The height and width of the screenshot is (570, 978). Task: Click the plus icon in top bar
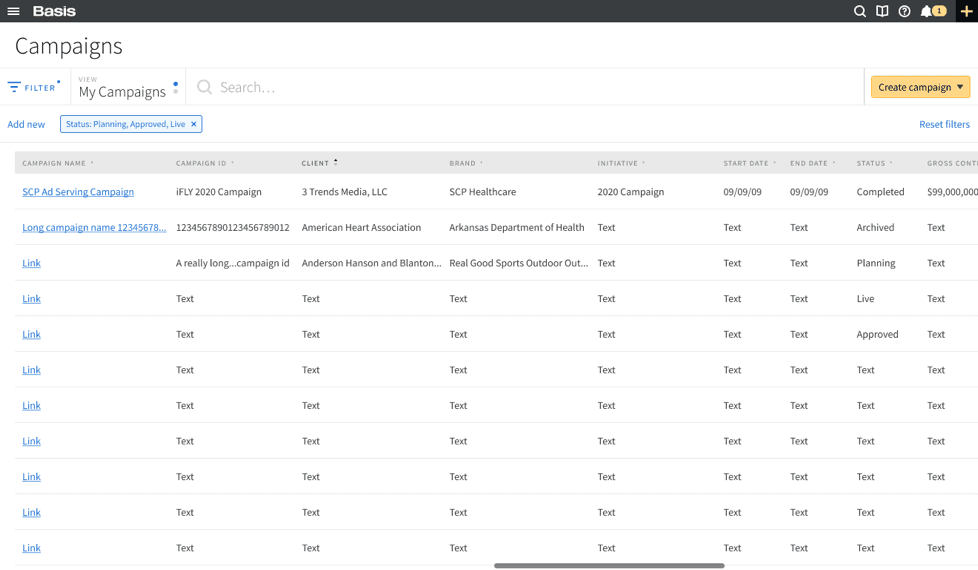966,11
